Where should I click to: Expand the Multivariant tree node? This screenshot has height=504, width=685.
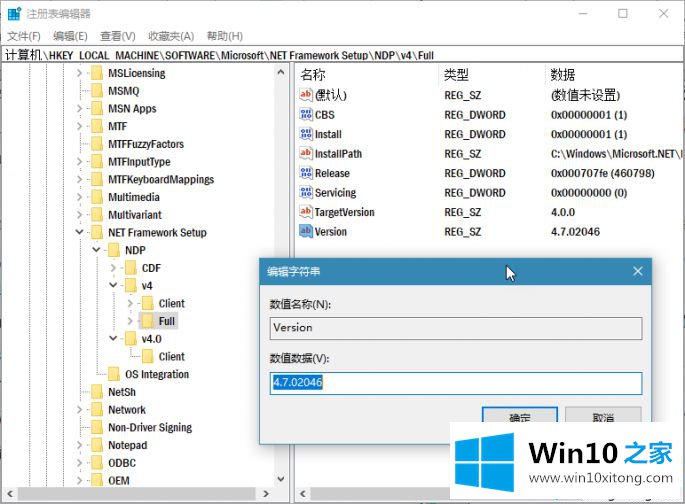79,215
